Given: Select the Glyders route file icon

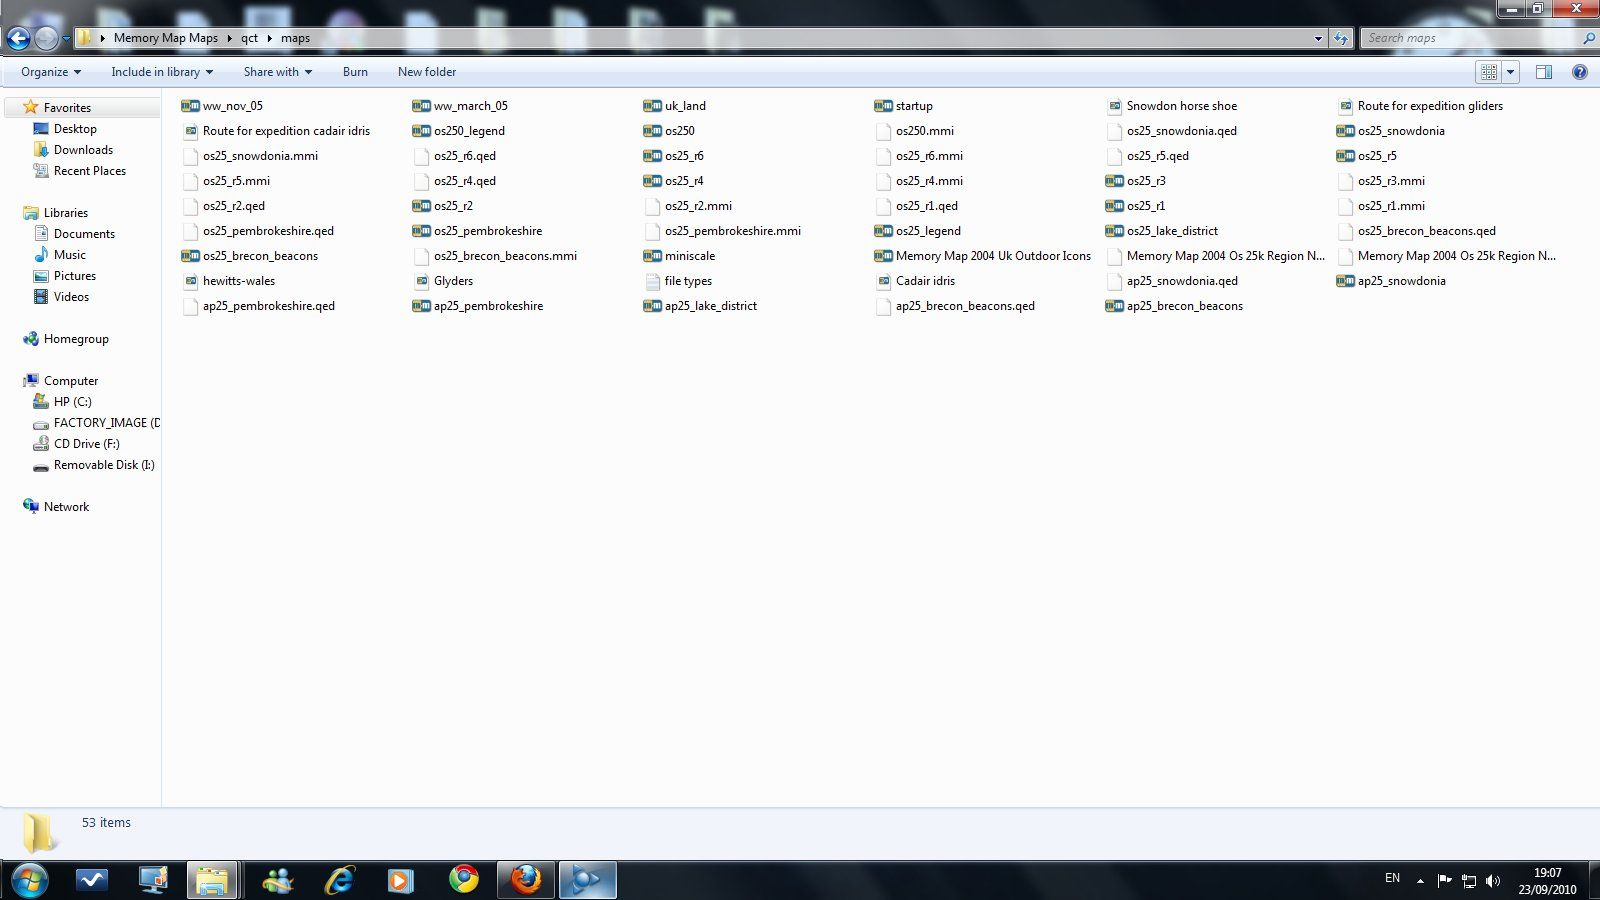Looking at the screenshot, I should pyautogui.click(x=421, y=281).
